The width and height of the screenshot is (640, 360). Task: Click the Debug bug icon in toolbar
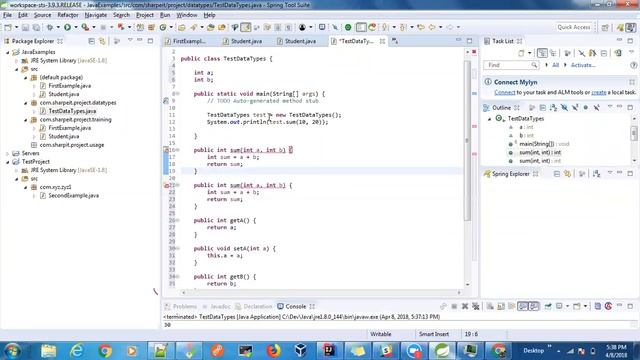point(50,27)
